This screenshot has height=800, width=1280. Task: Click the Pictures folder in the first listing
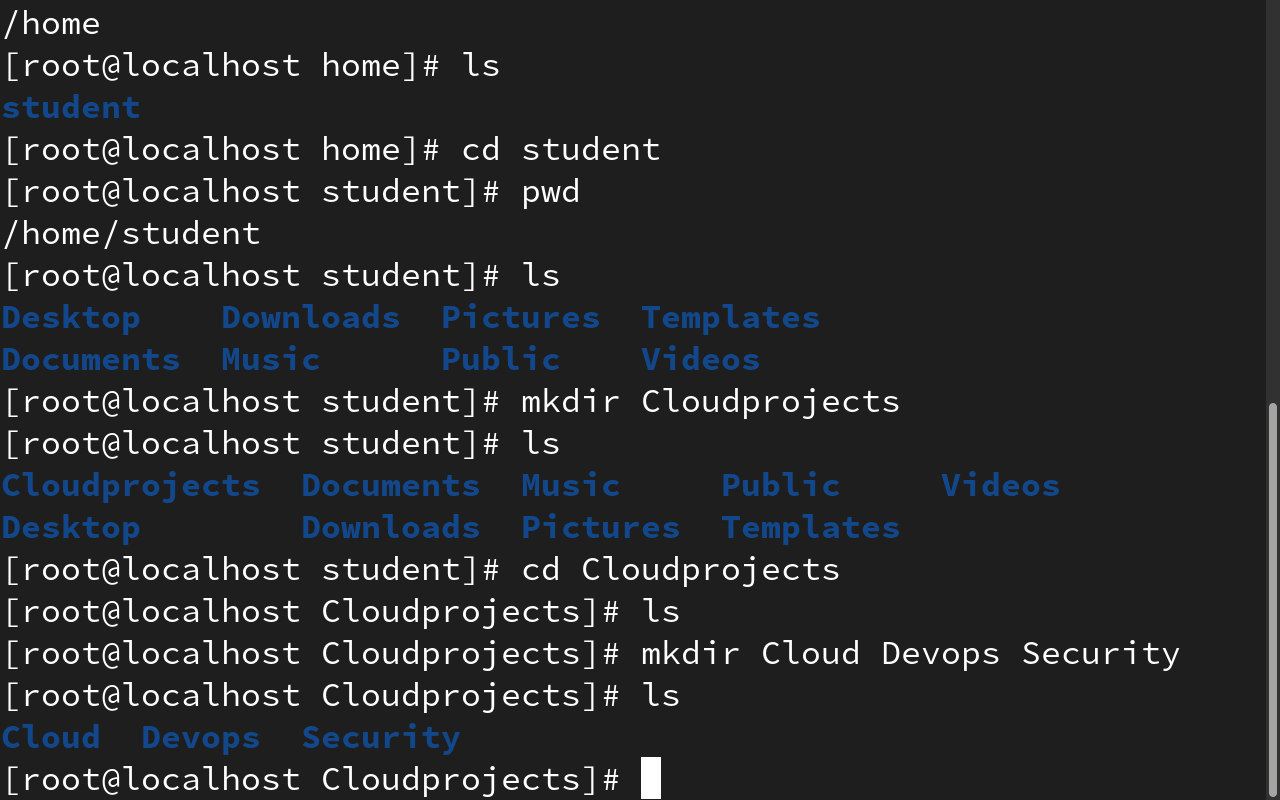pos(521,317)
